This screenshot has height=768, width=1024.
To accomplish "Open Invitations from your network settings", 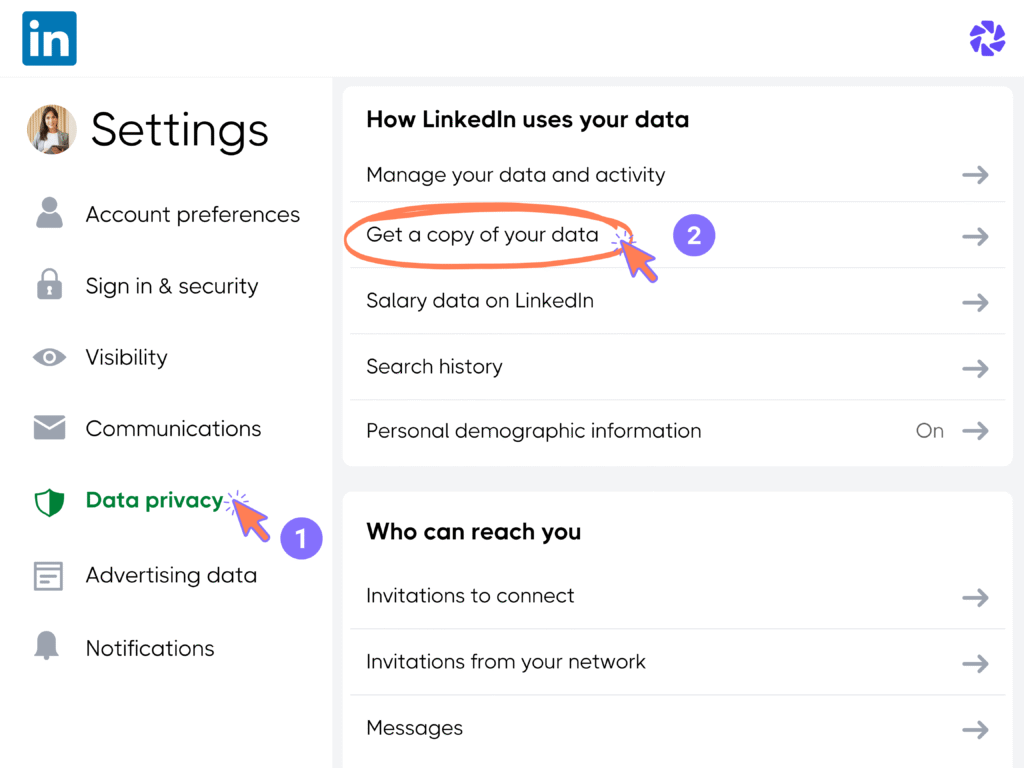I will pos(504,662).
